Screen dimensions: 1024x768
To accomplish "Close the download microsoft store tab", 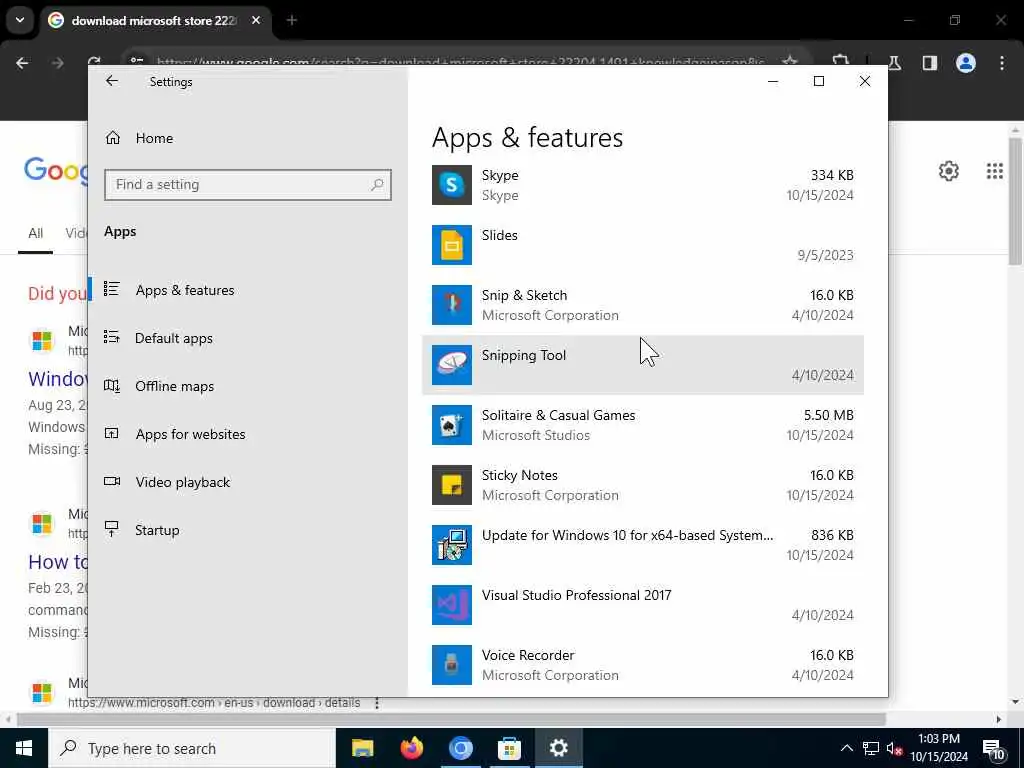I will click(x=256, y=20).
